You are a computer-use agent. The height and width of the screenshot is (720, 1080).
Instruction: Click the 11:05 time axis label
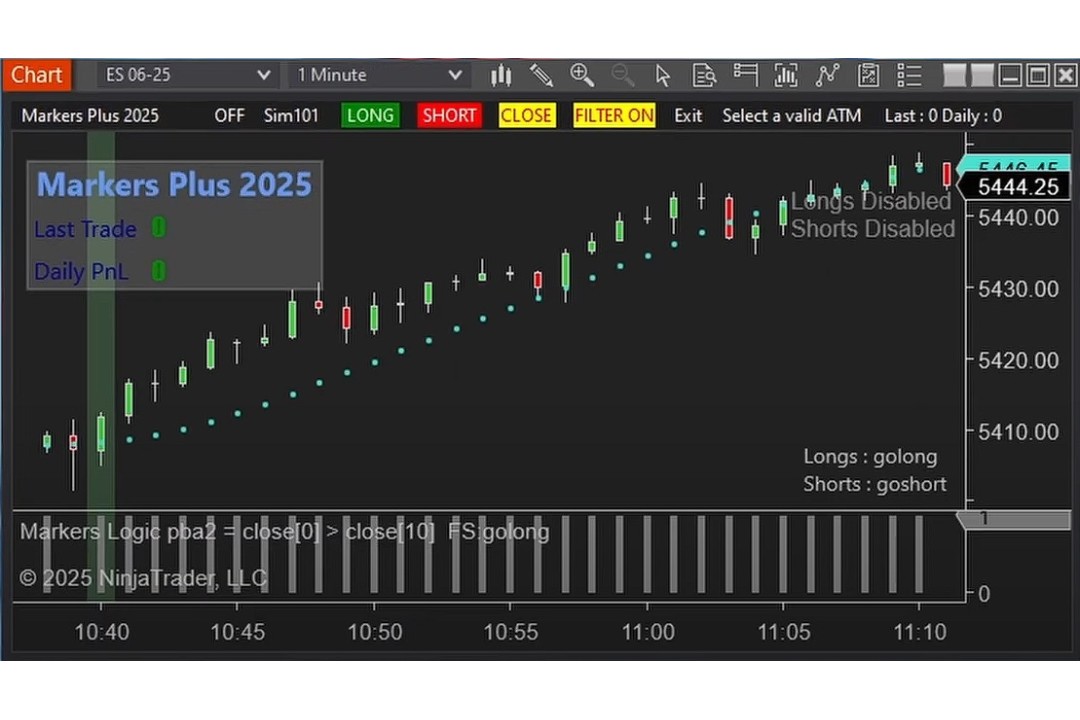point(784,632)
